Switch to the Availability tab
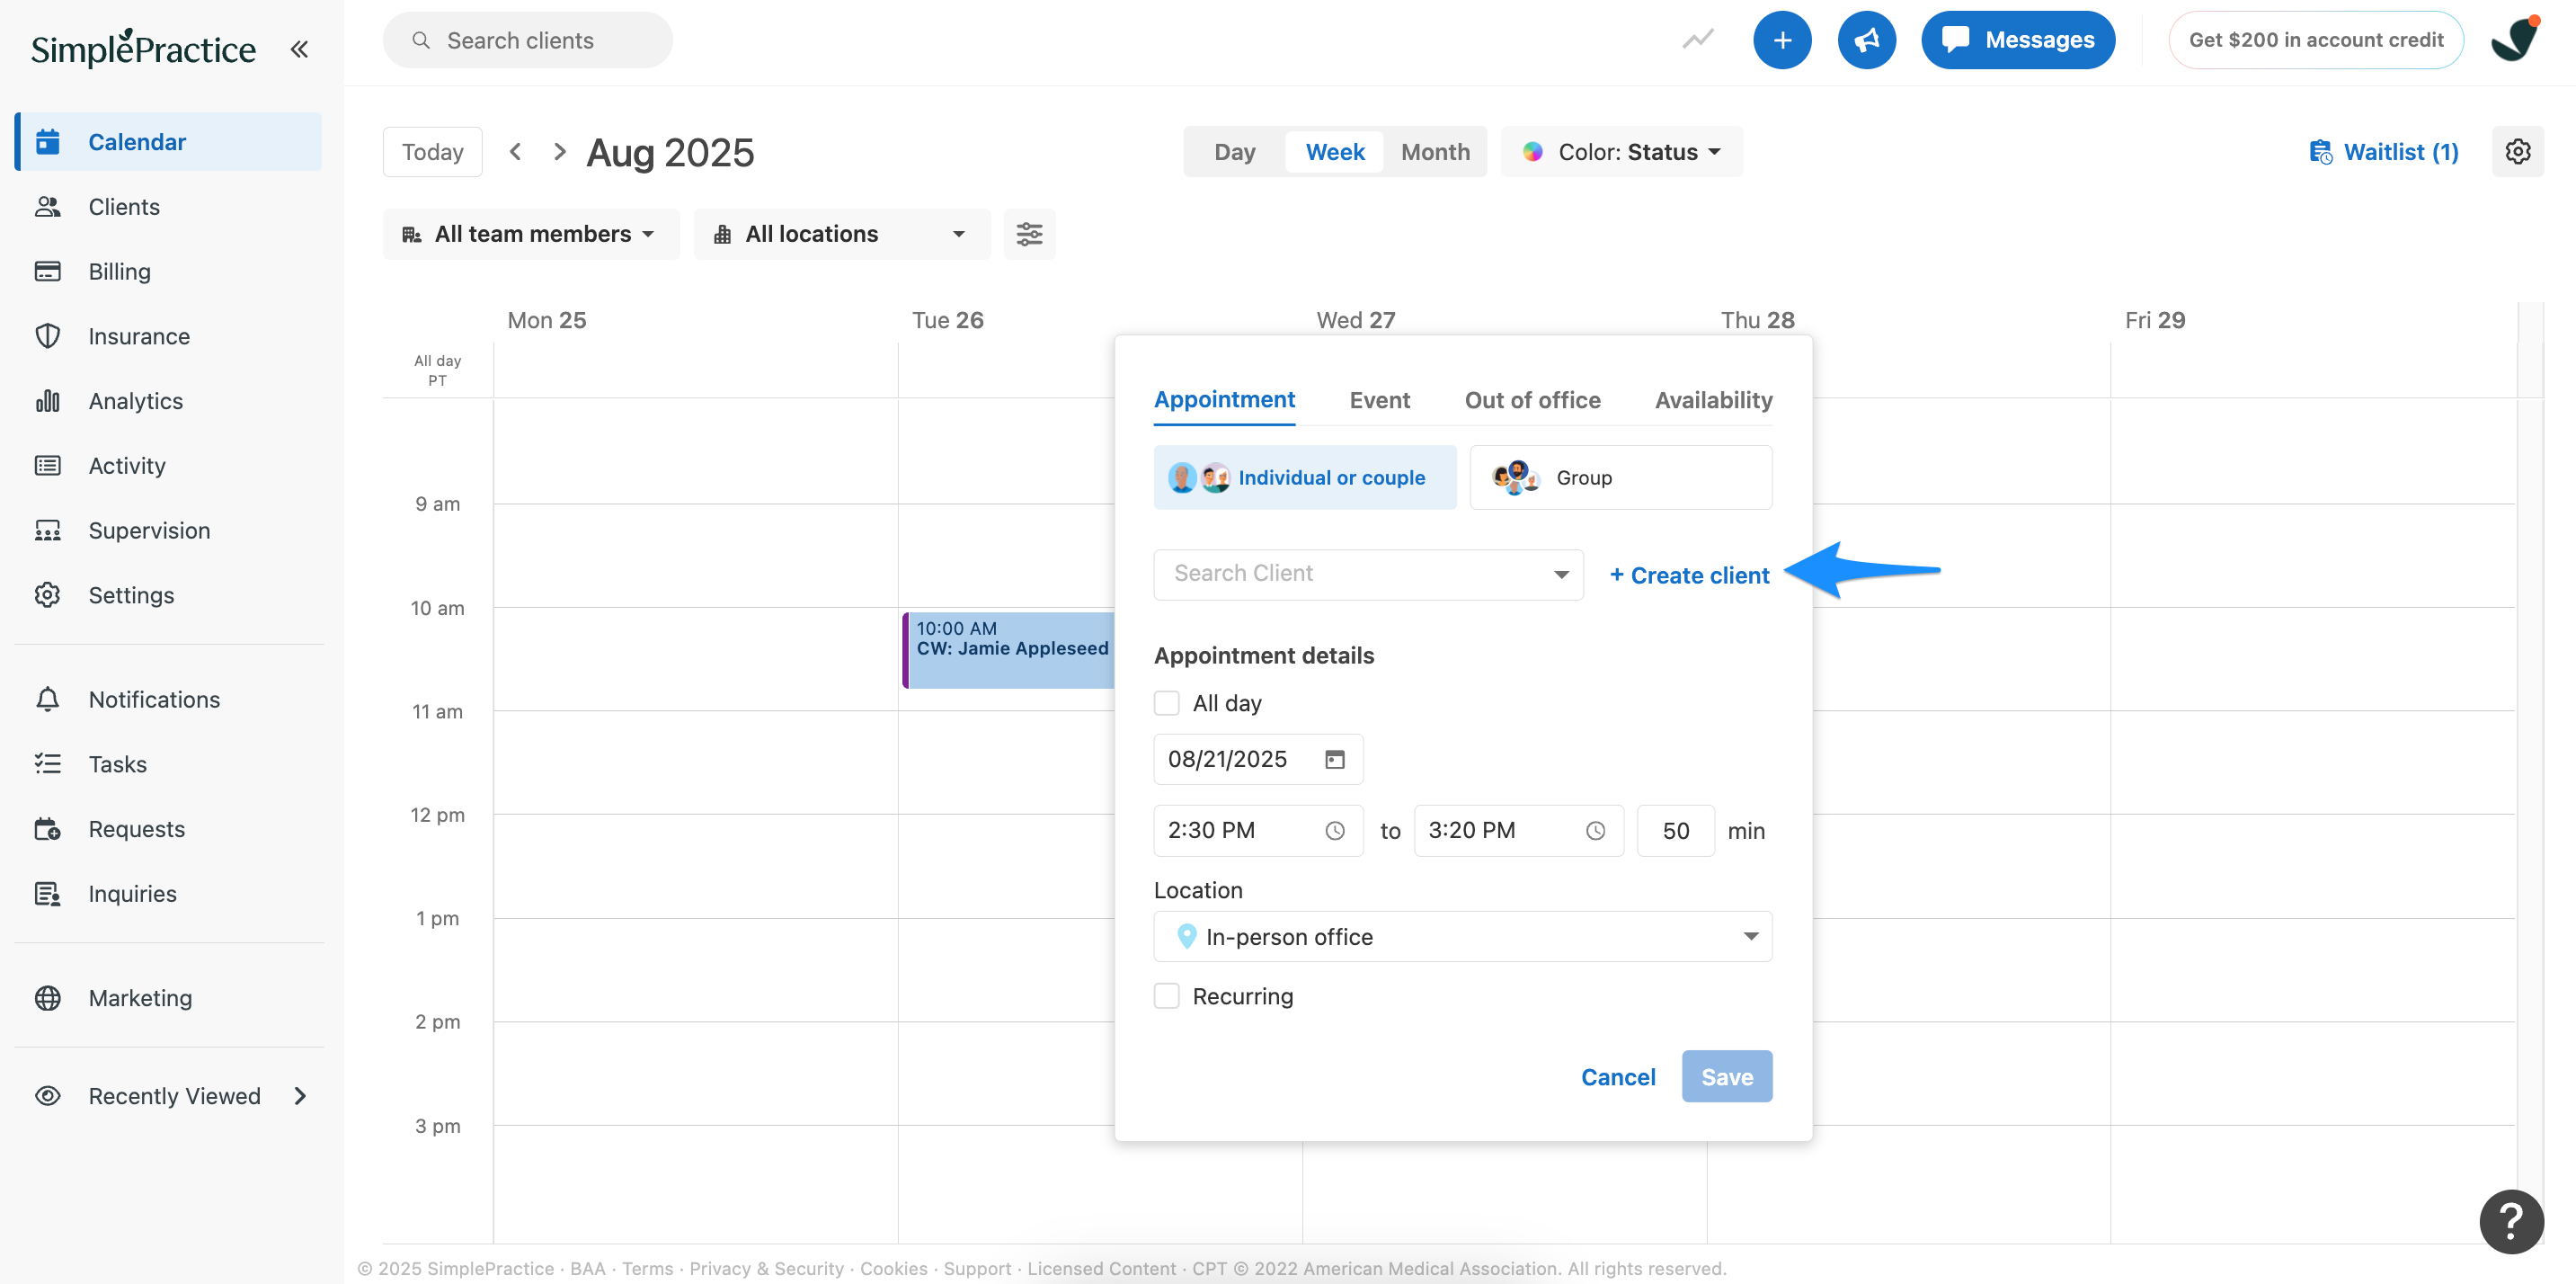Screen dimensions: 2576x1284 [1712, 400]
